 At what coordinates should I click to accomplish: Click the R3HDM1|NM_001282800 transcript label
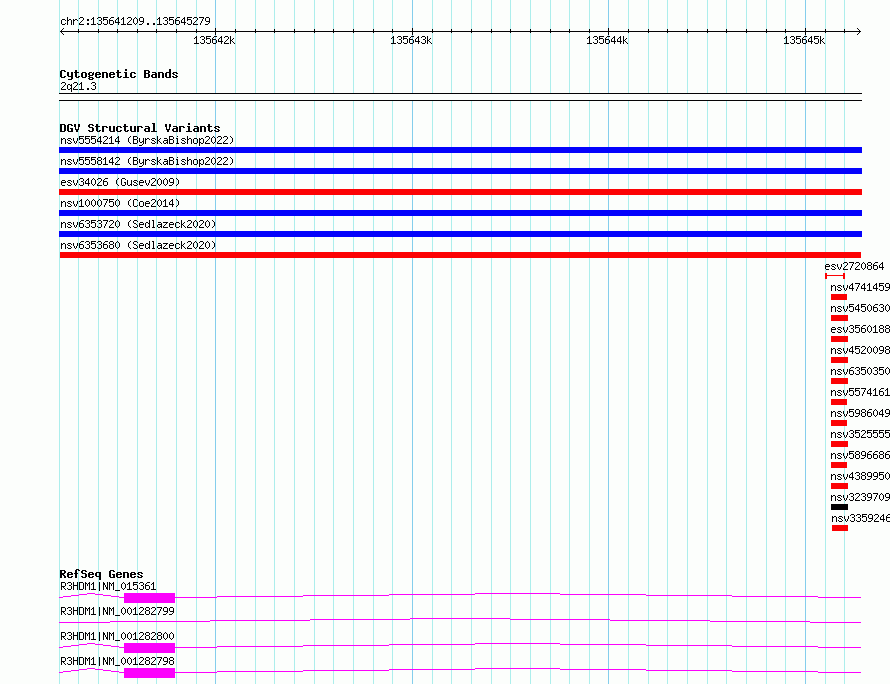click(x=117, y=636)
